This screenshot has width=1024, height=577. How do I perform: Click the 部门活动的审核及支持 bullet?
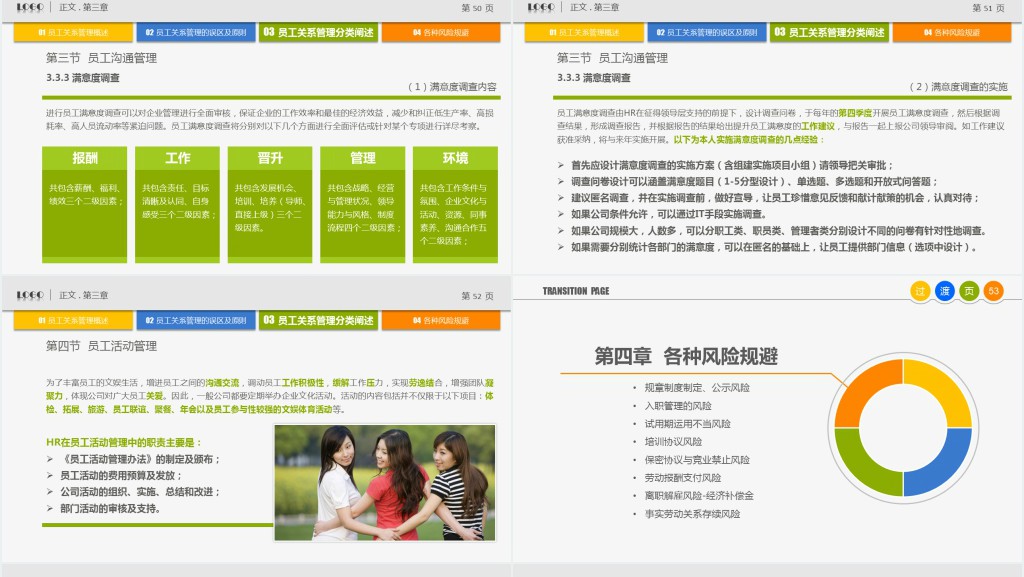coord(110,508)
